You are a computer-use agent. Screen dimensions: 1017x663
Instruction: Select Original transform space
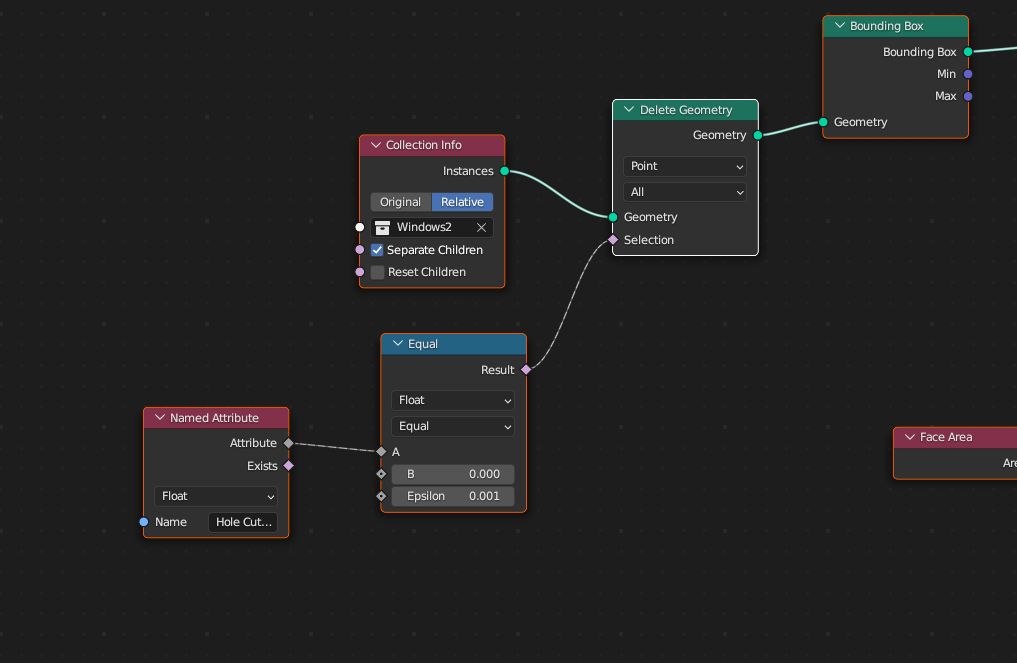coord(401,202)
